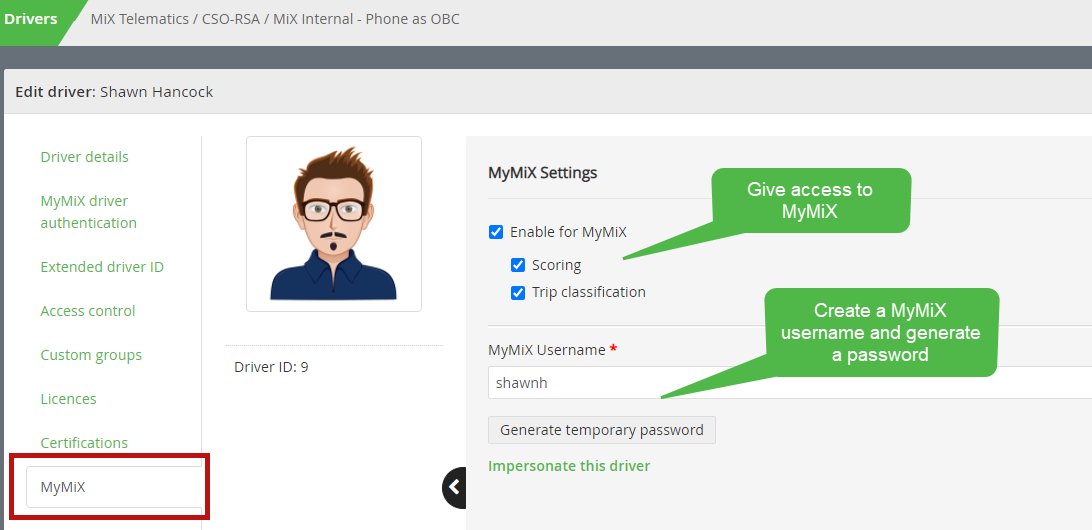Click the Drivers breadcrumb tab

pyautogui.click(x=32, y=19)
